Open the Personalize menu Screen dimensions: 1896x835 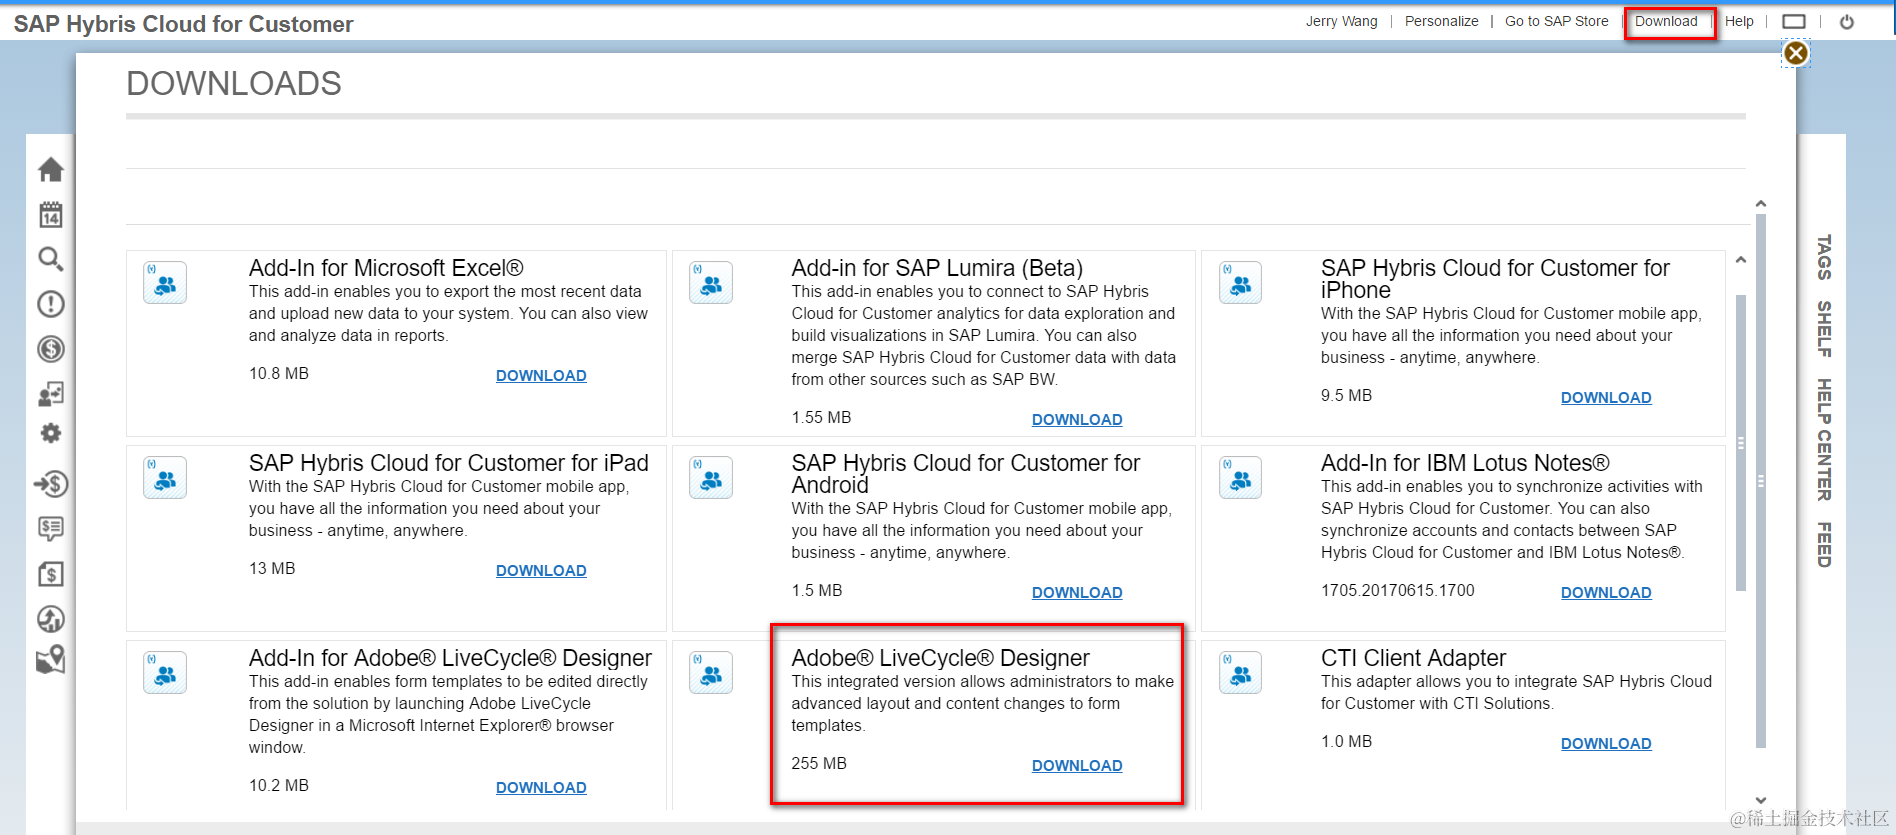coord(1441,21)
